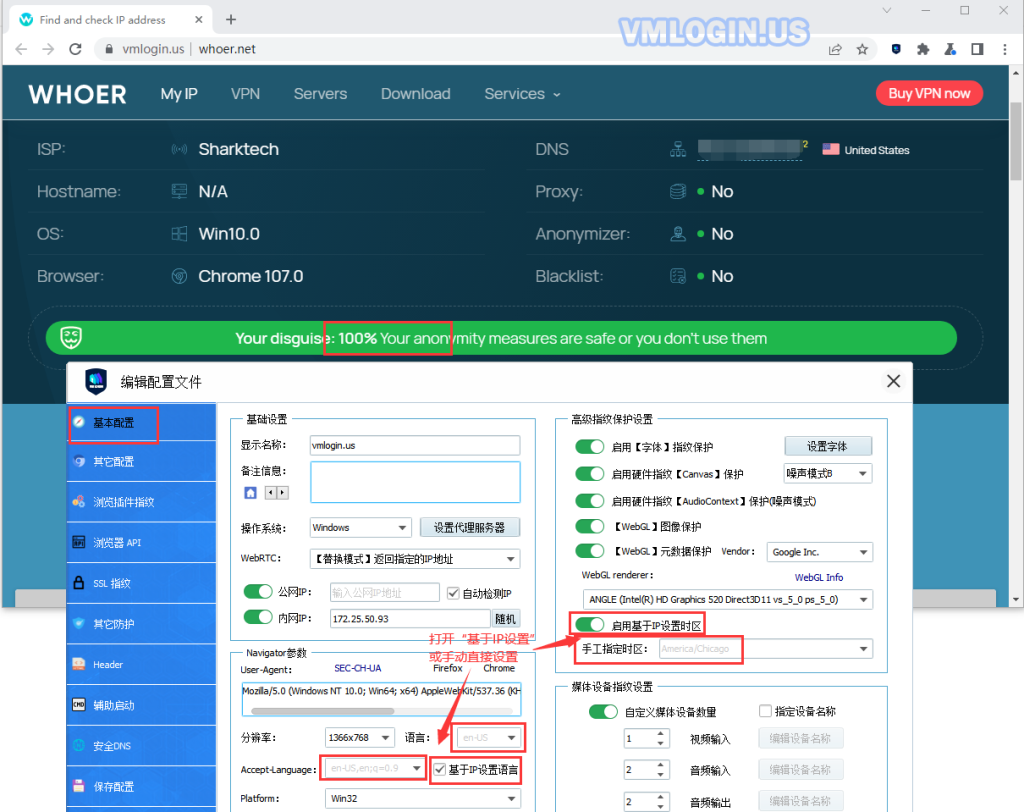Reload the whoer.net page
The width and height of the screenshot is (1024, 812).
(75, 49)
